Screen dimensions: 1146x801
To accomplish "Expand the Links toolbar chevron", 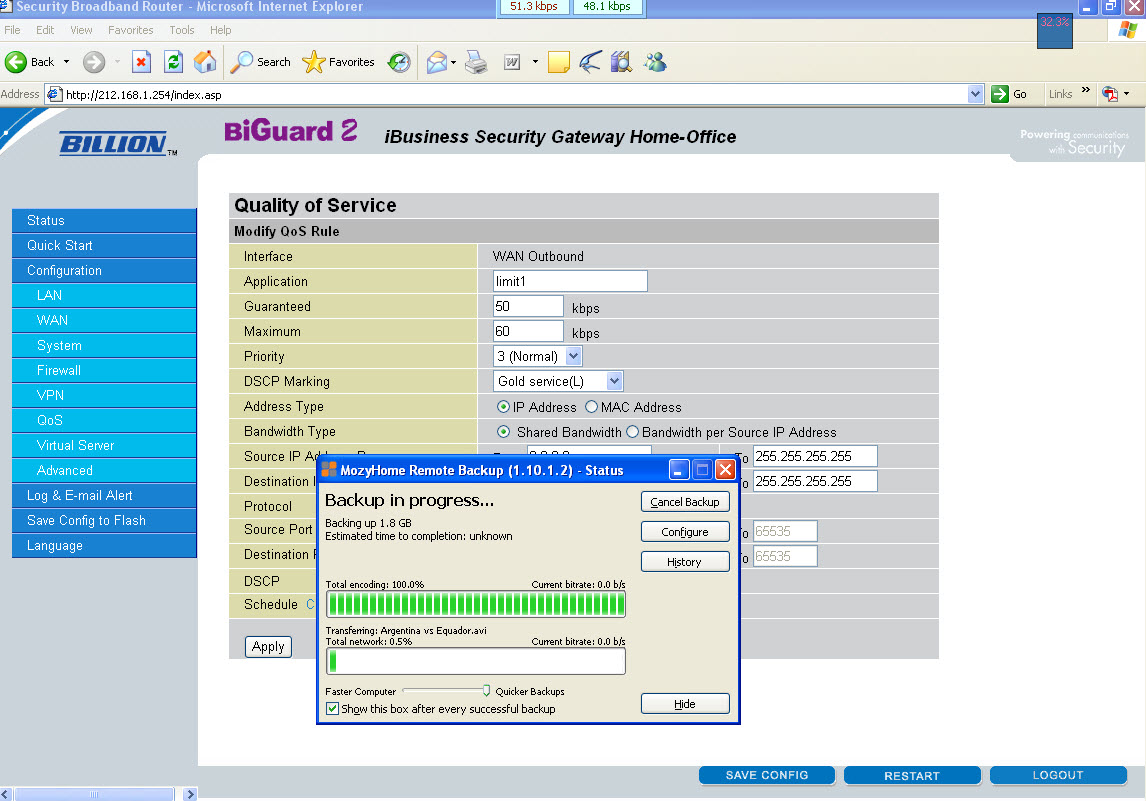I will (1085, 91).
